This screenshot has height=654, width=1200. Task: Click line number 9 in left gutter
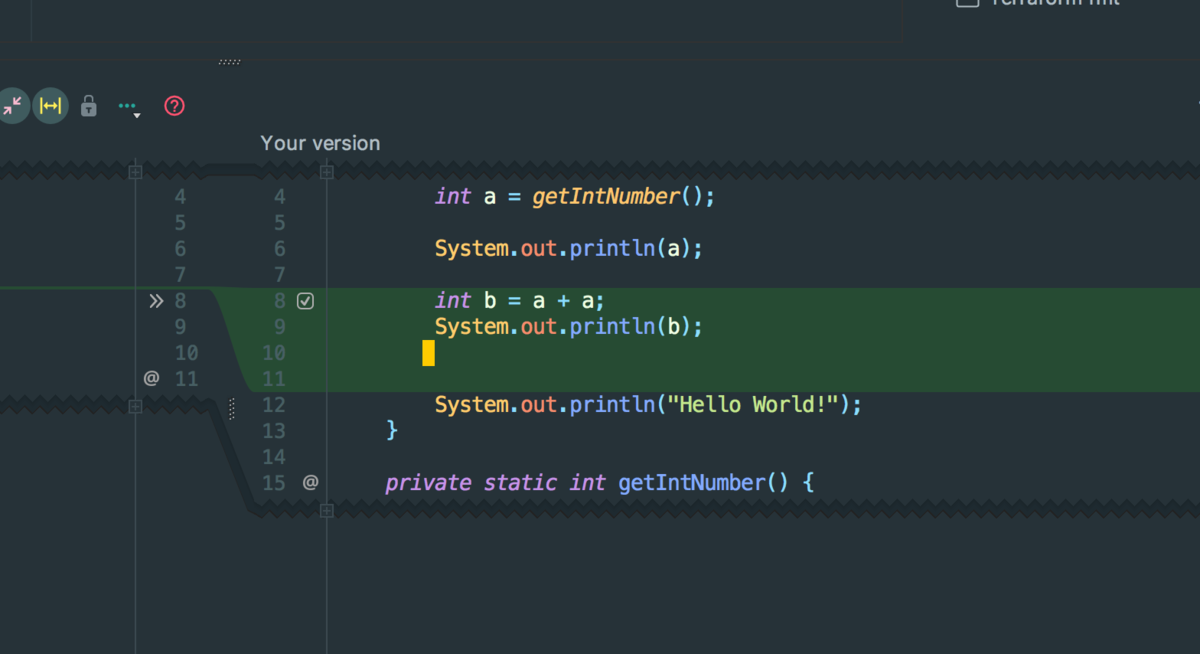coord(180,327)
